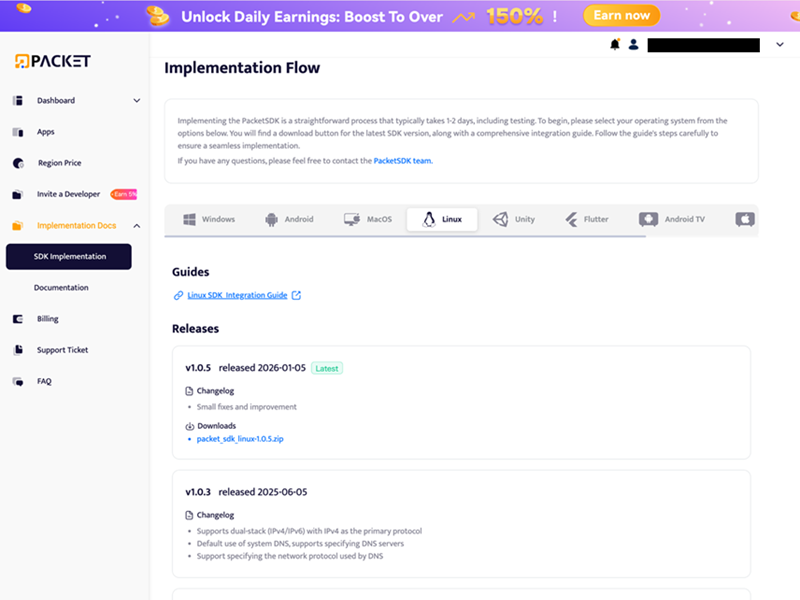Click "Small fixes and improvement" changelog entry
800x600 pixels.
(246, 407)
